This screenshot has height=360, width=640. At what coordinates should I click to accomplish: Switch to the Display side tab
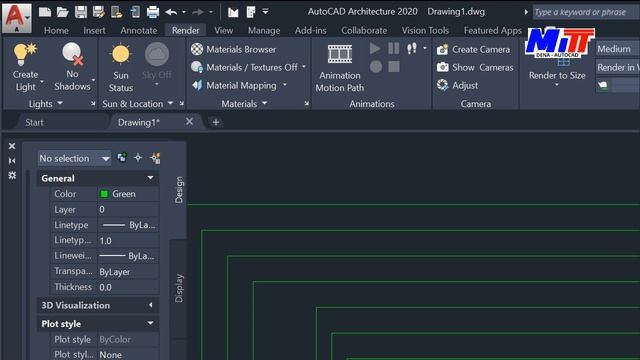(x=179, y=288)
